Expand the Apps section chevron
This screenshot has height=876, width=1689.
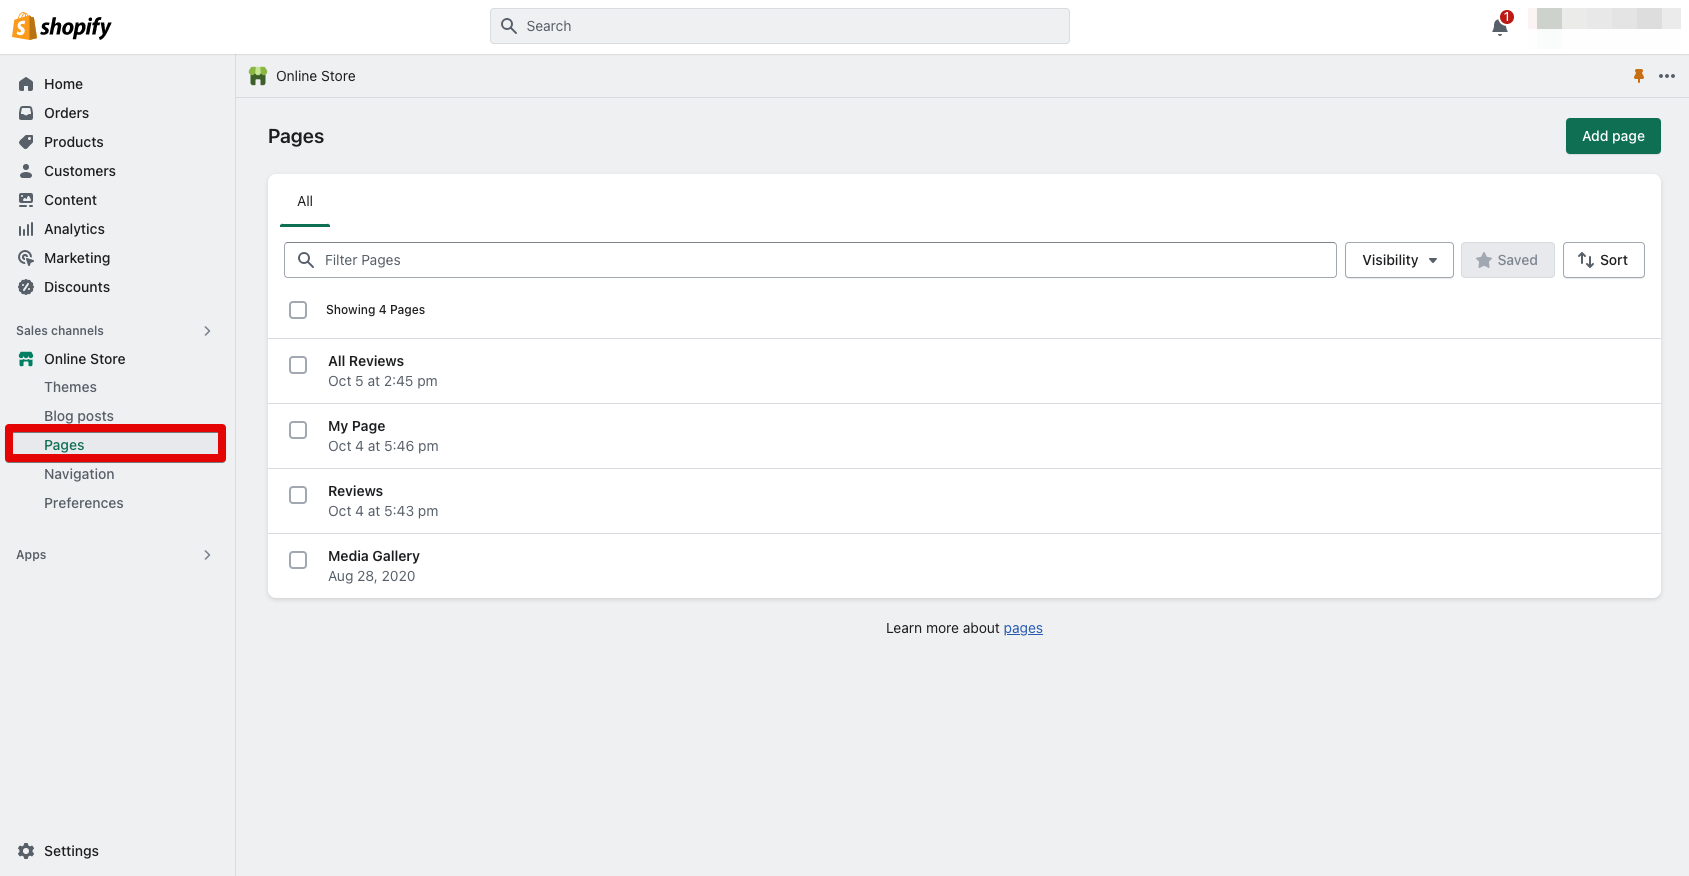point(207,555)
